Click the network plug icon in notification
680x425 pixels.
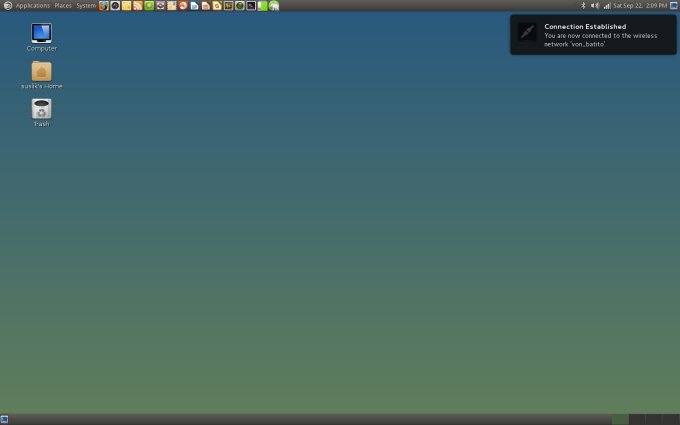527,32
